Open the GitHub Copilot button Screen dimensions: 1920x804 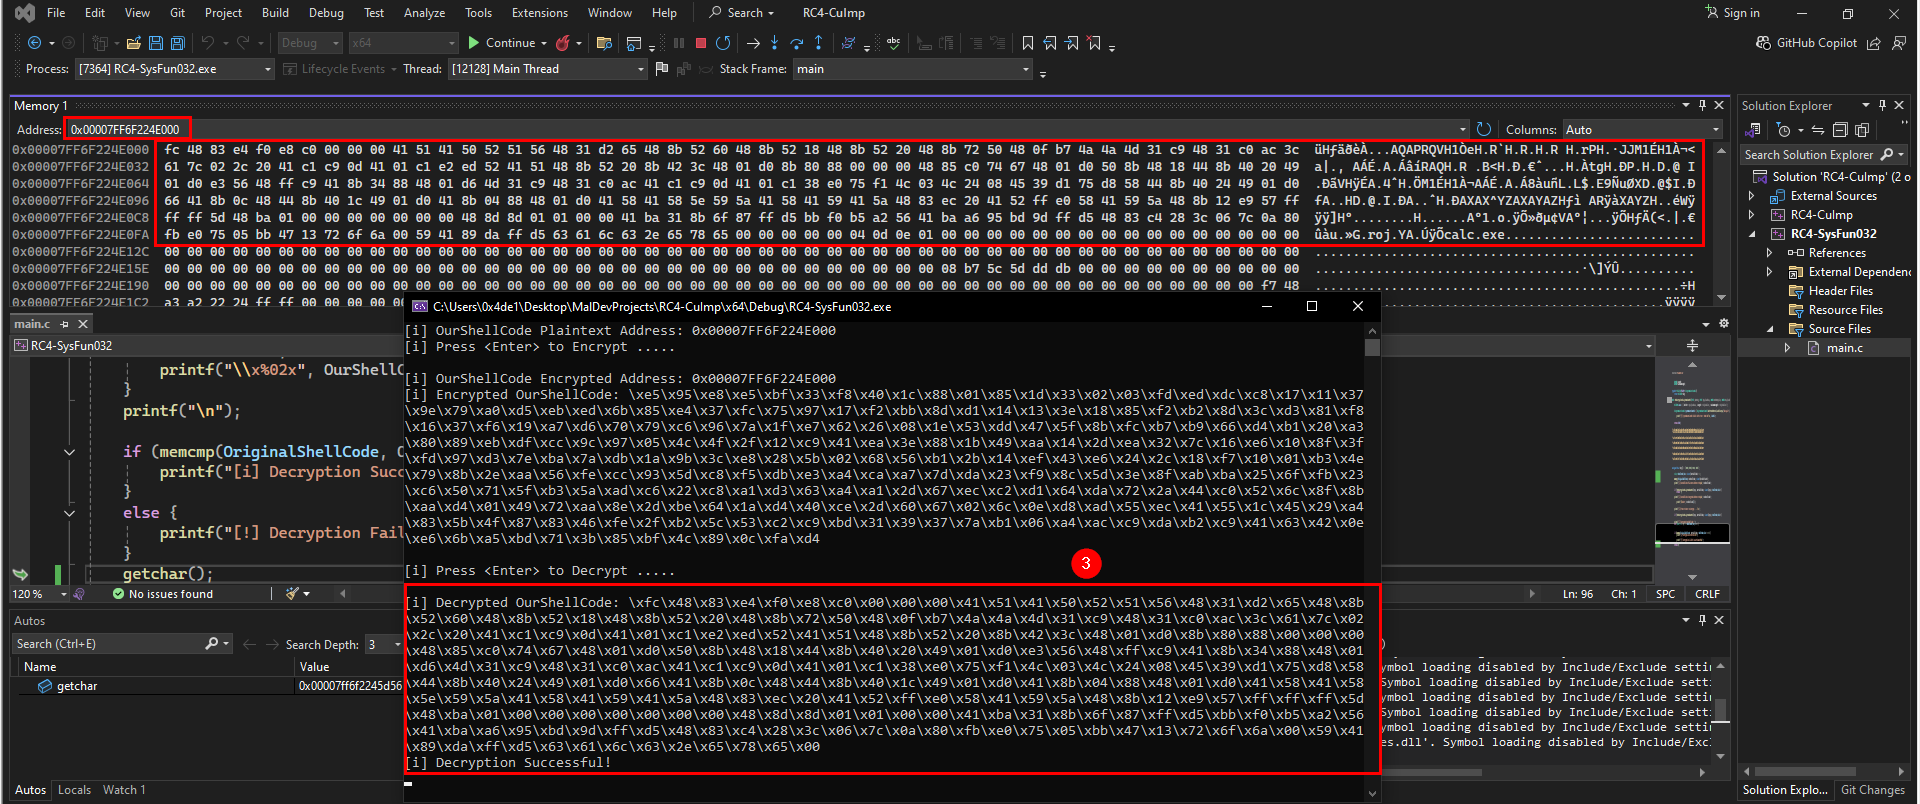1807,43
